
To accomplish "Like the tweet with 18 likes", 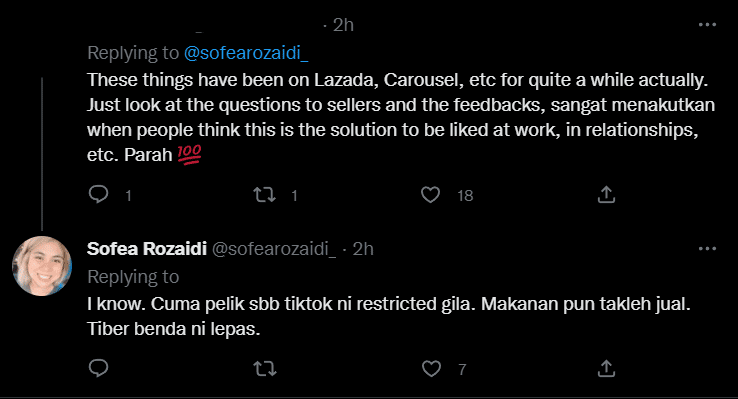I will tap(430, 194).
